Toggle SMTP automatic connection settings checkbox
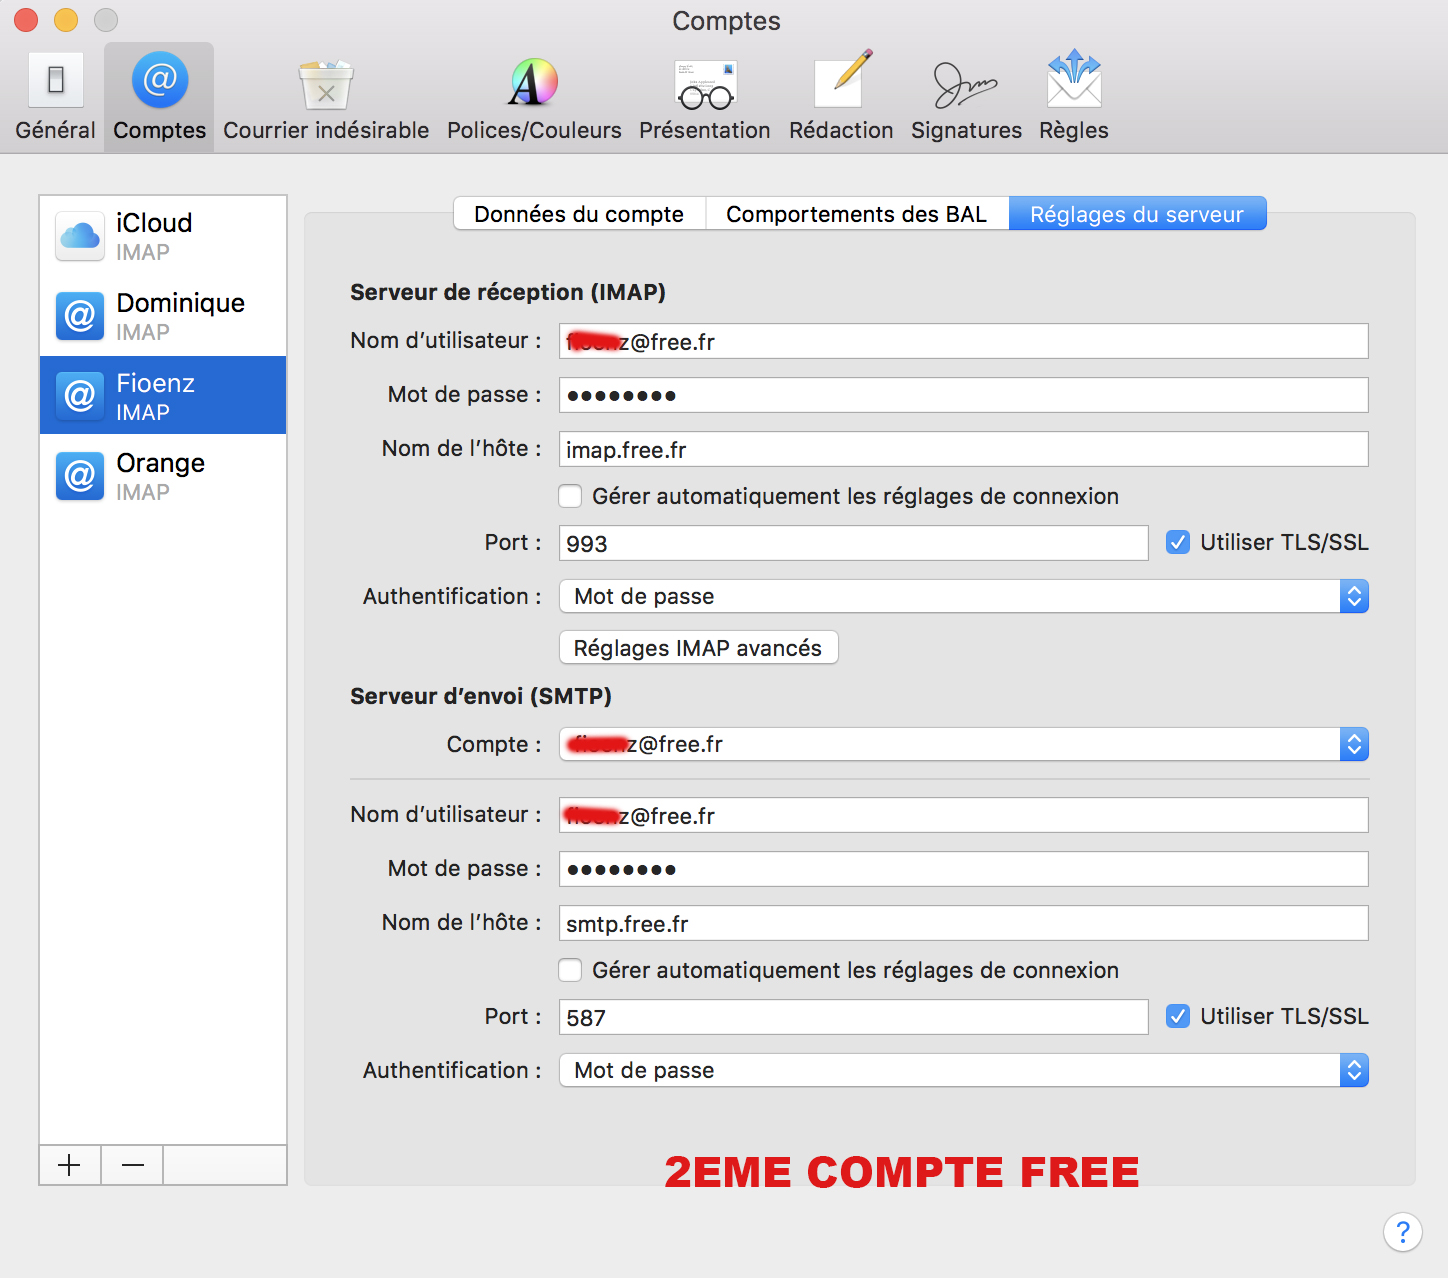 click(570, 970)
